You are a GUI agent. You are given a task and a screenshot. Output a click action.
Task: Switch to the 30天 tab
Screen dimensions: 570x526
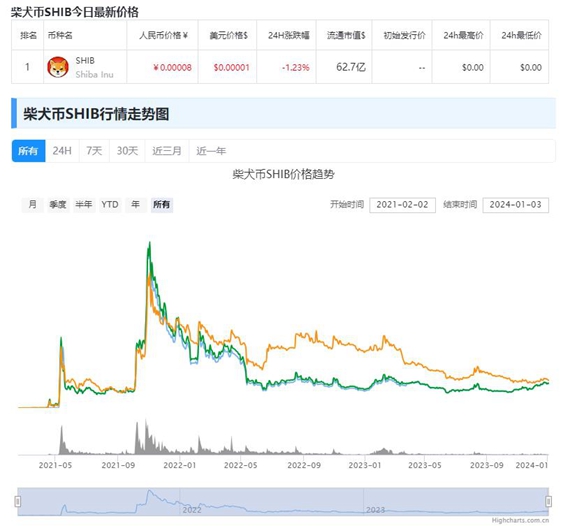tap(127, 151)
